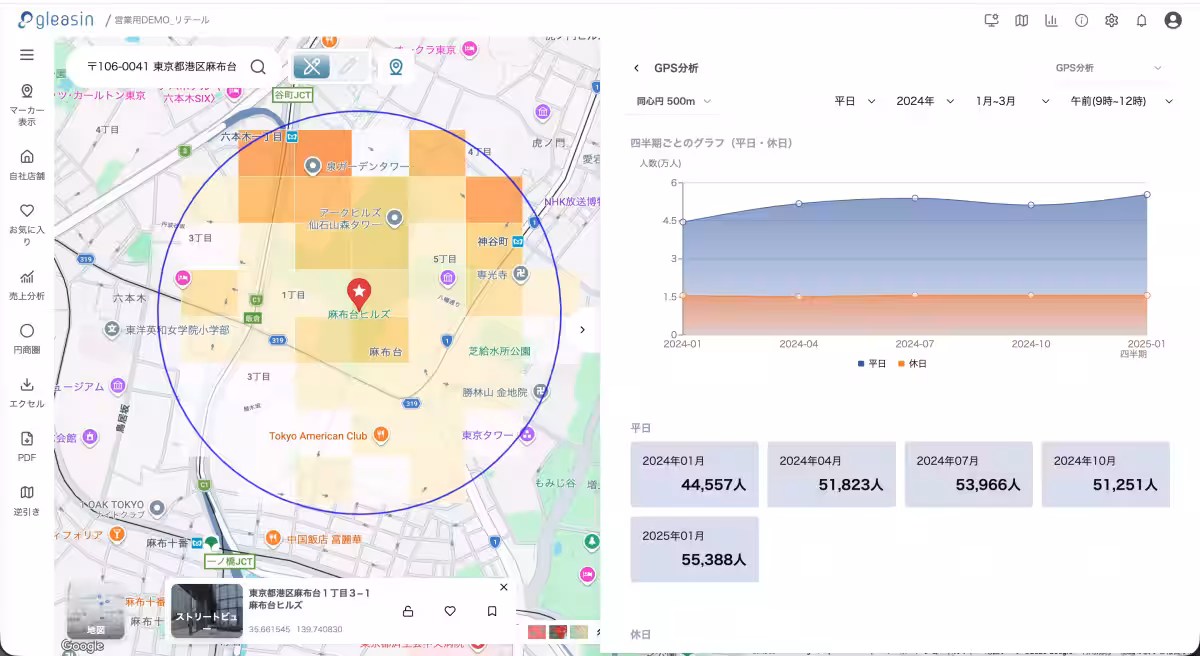Open the GPS分析 analysis type dropdown
The height and width of the screenshot is (656, 1200).
tap(1109, 68)
